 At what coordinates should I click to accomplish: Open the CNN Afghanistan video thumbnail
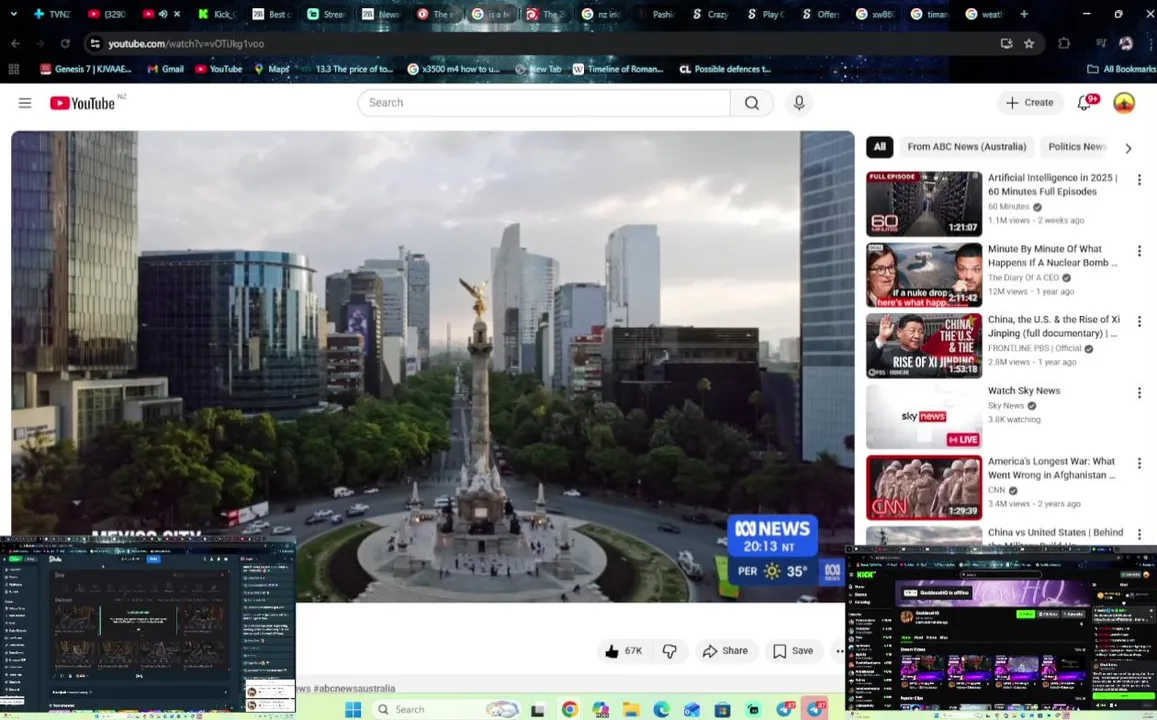click(924, 488)
